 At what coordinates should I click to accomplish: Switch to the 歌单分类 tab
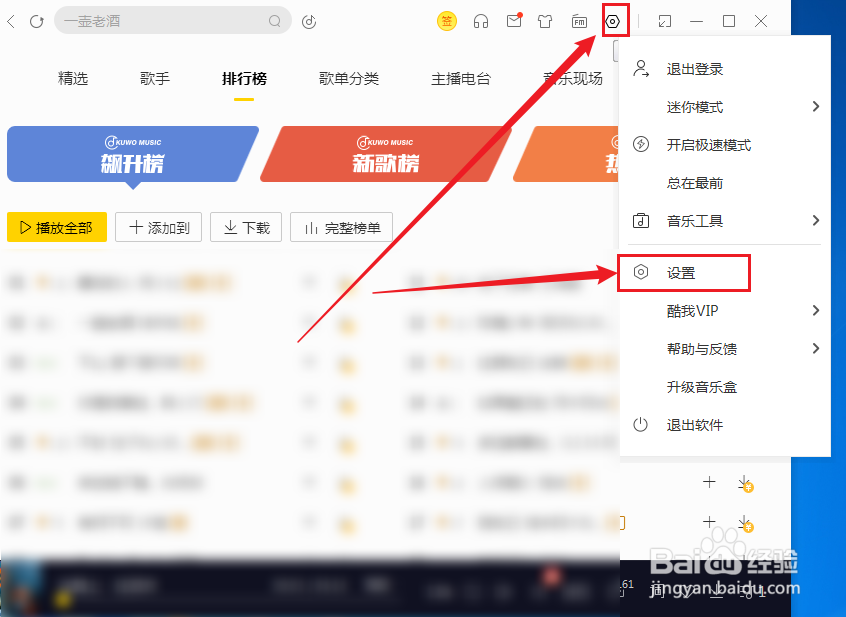pos(349,78)
